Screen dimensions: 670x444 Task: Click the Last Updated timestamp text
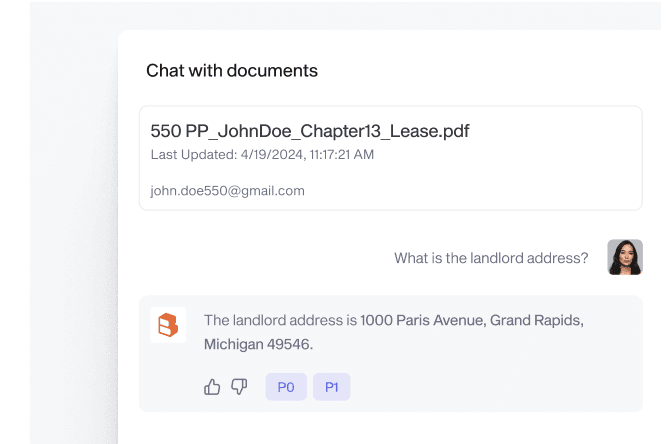pyautogui.click(x=262, y=154)
